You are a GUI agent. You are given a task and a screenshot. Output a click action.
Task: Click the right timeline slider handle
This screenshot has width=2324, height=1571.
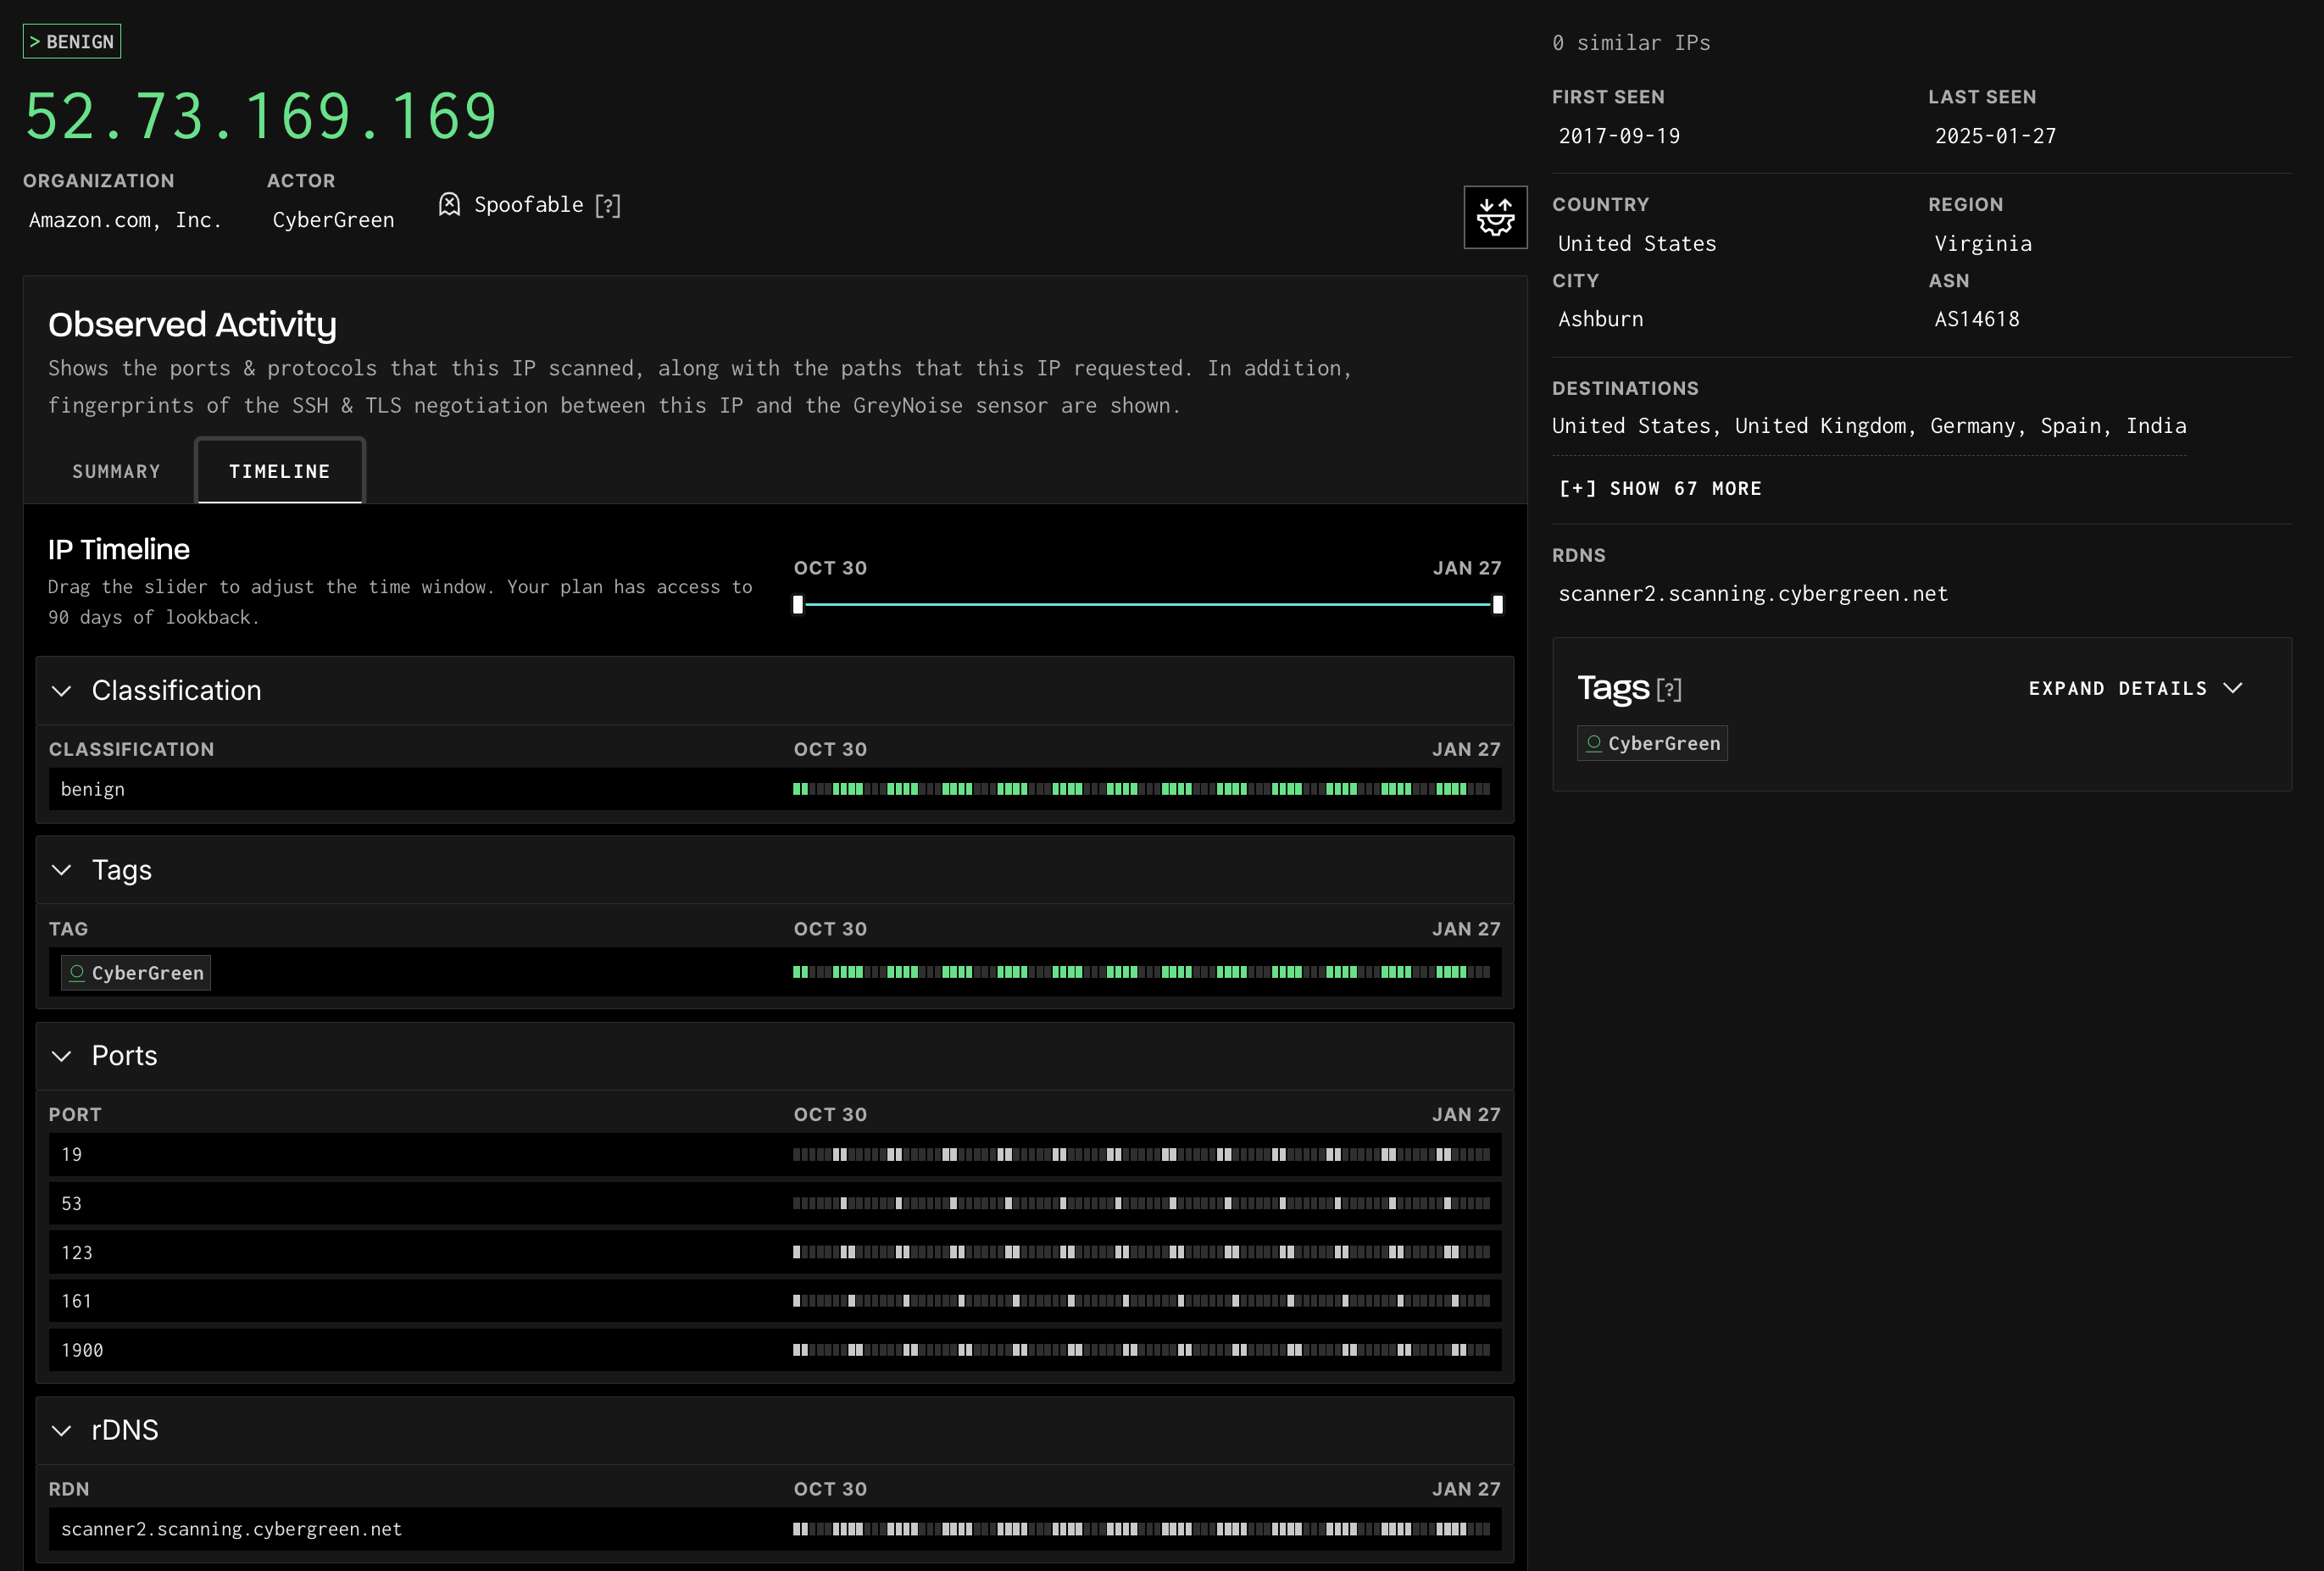point(1497,604)
